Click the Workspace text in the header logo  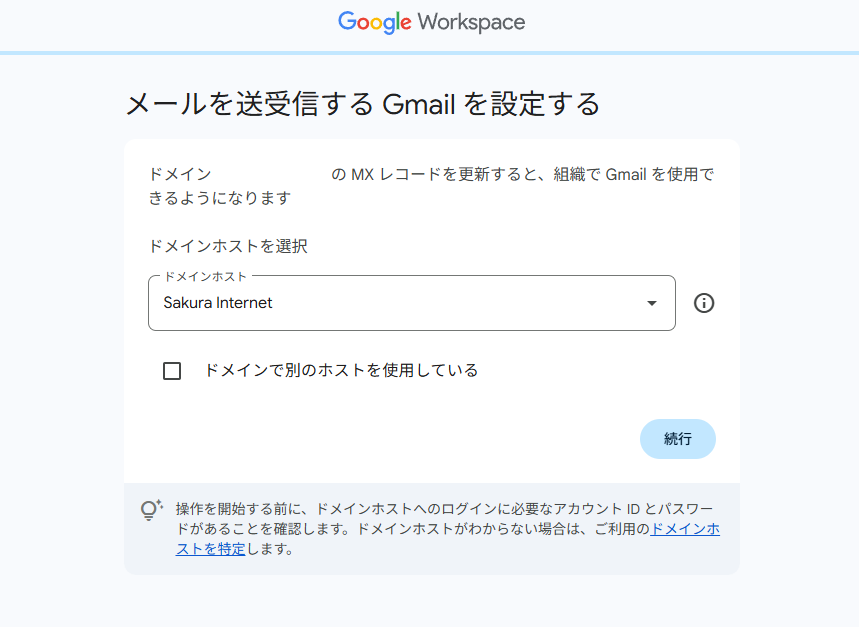(x=471, y=22)
